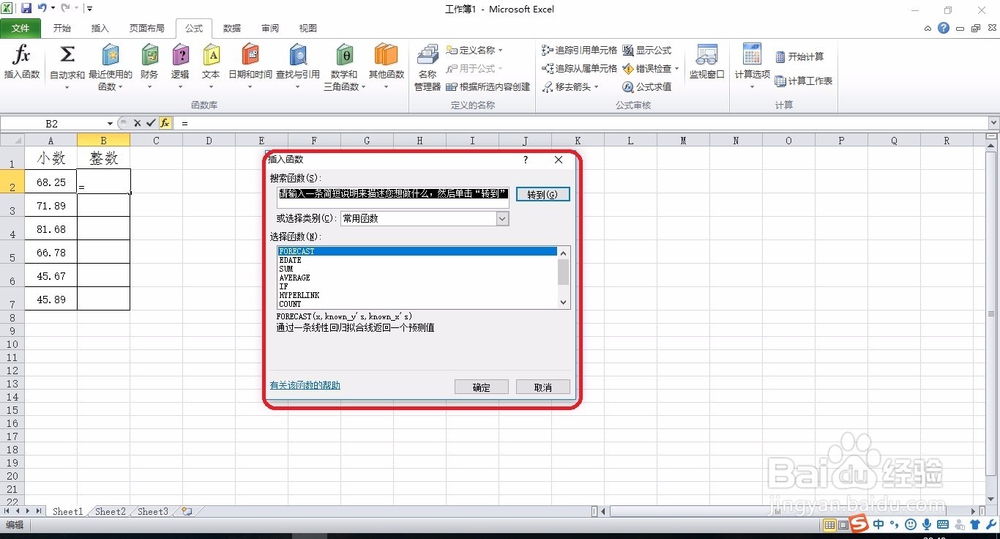
Task: Click Trace Dependents (追踪从属单元格)
Action: 578,68
